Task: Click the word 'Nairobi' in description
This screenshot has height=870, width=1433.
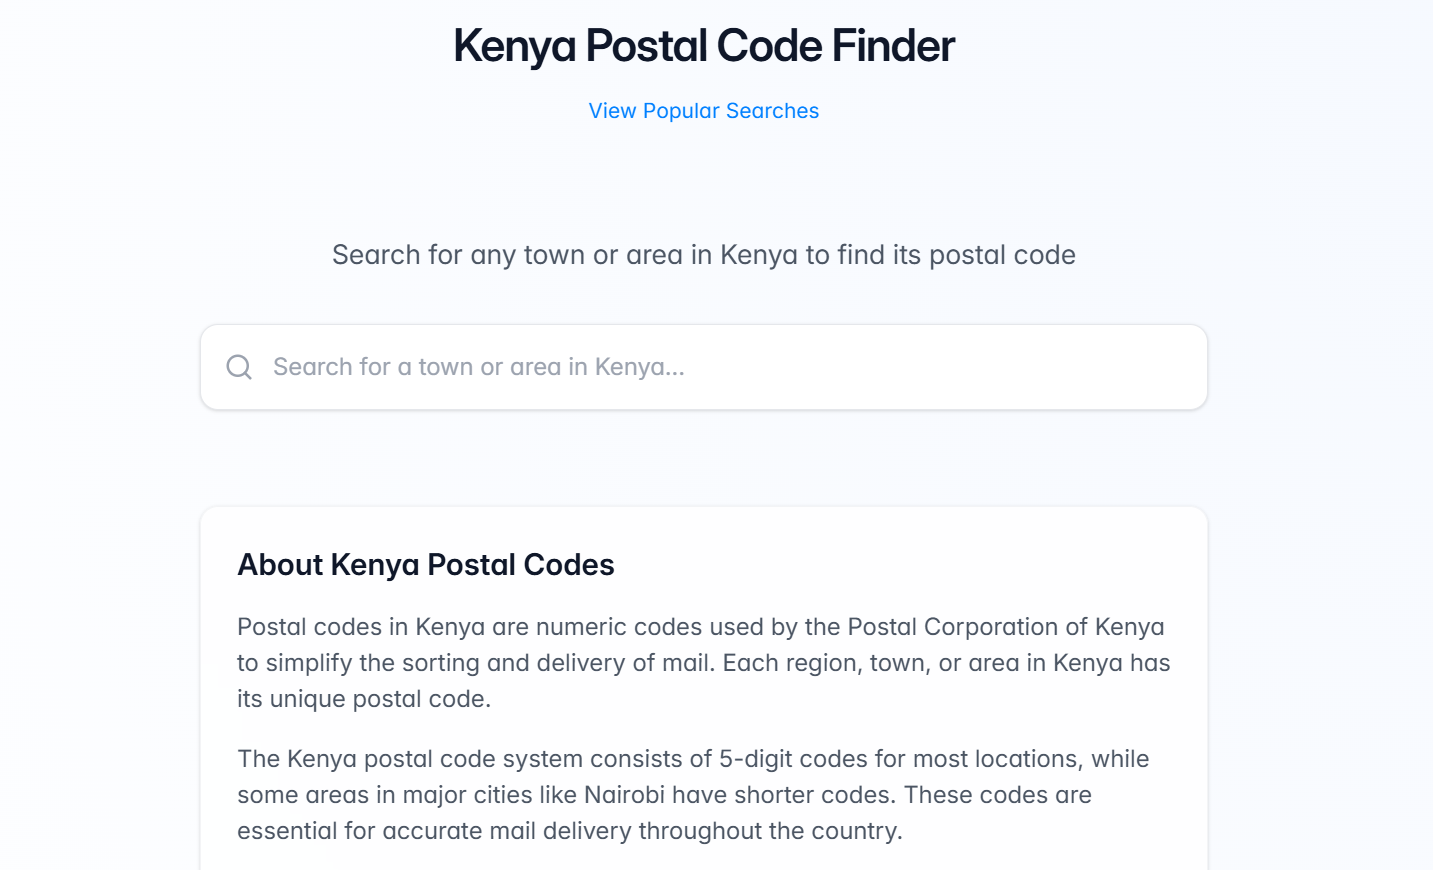Action: click(624, 795)
